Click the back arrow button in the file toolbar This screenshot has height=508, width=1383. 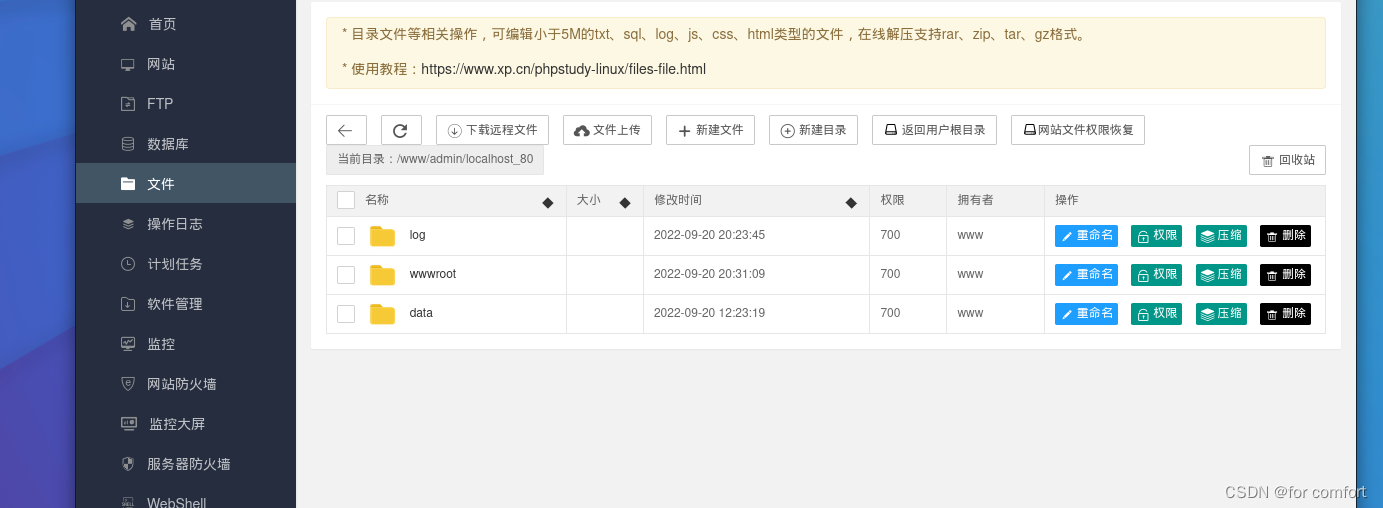346,130
